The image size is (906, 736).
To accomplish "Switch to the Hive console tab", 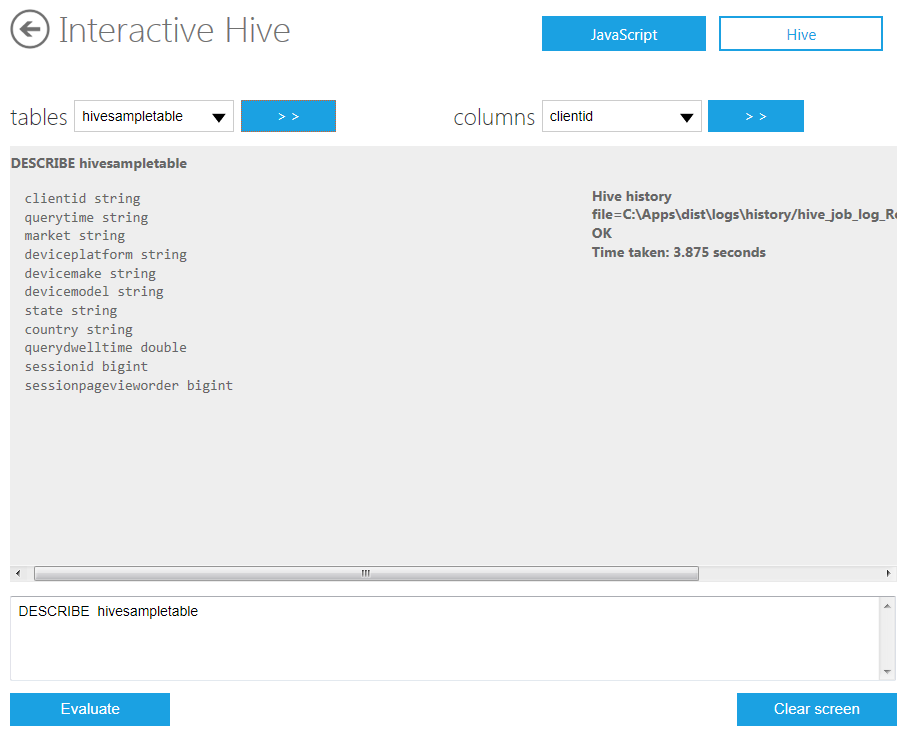I will [800, 34].
